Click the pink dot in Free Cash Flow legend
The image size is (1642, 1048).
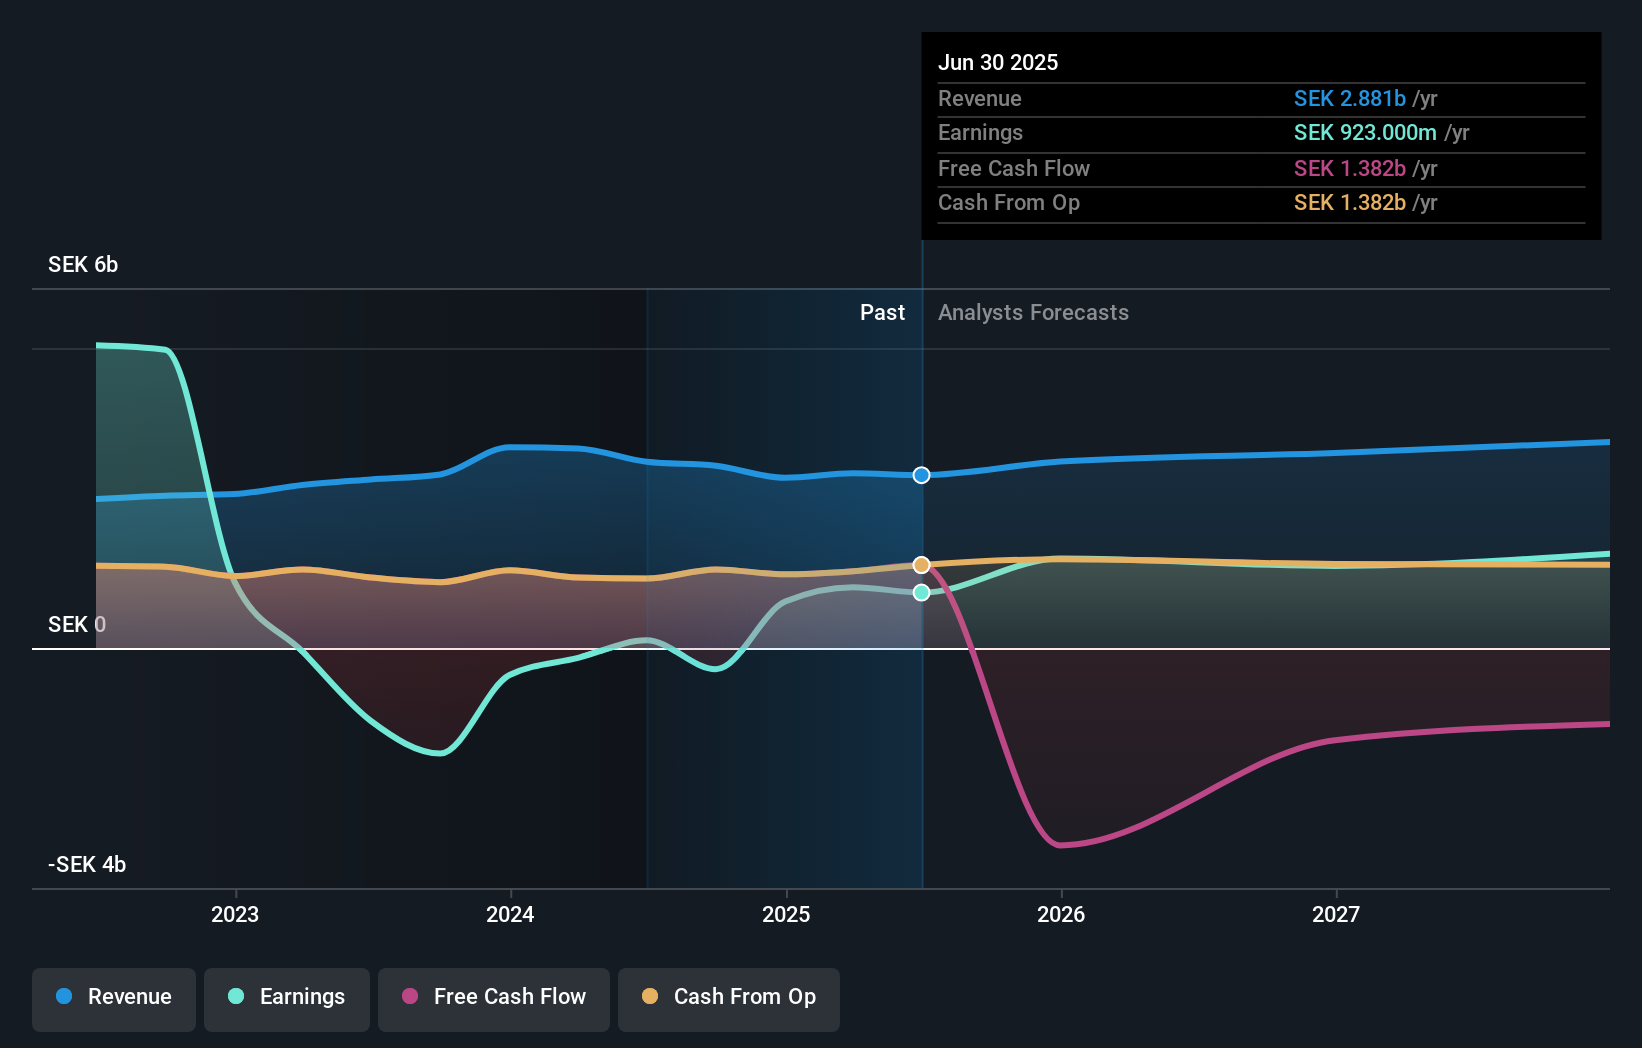(410, 996)
